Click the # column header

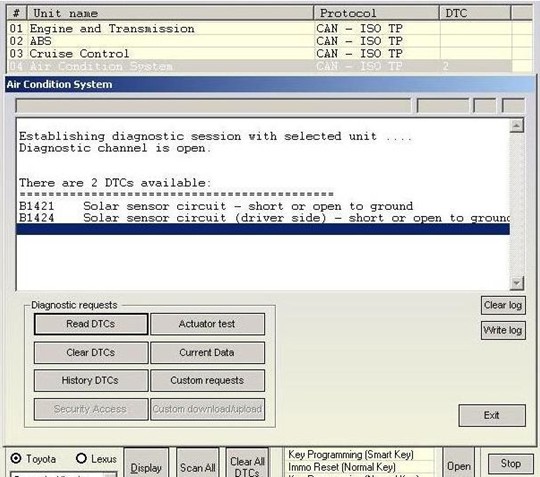17,13
